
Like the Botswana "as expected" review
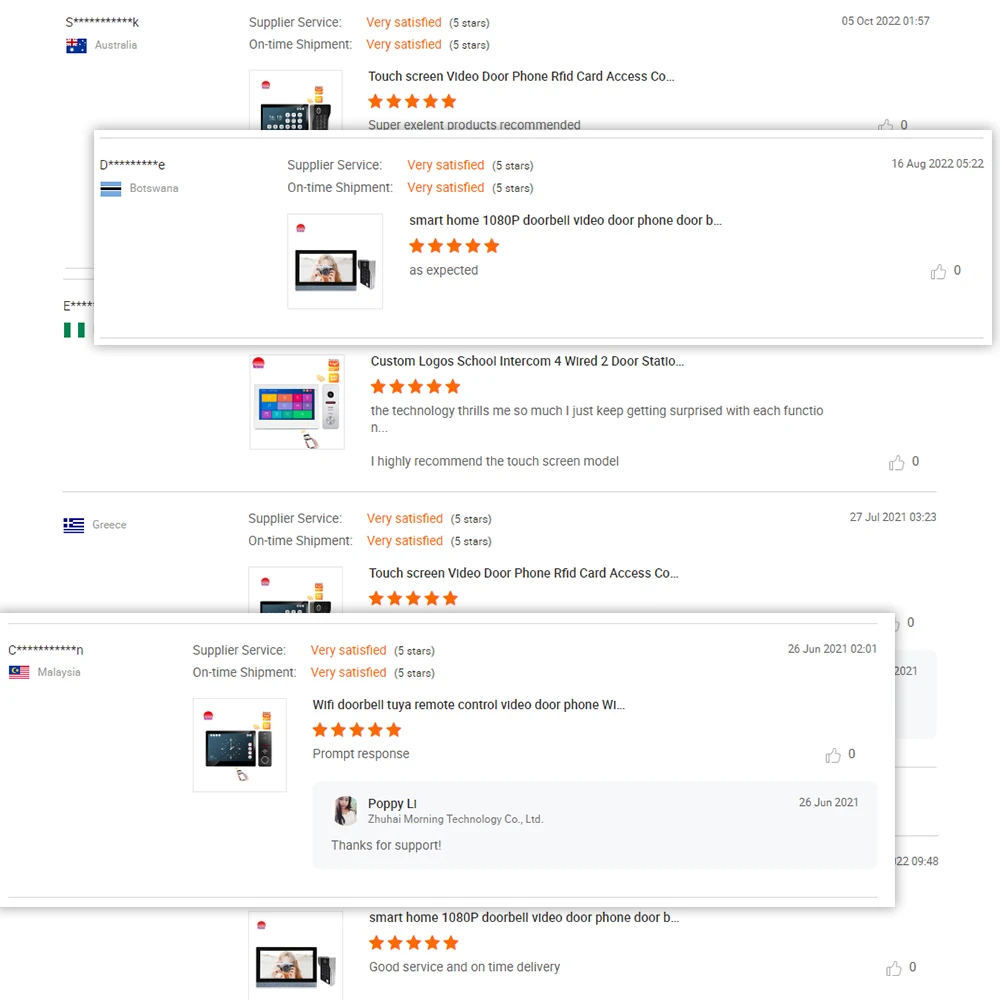[938, 272]
